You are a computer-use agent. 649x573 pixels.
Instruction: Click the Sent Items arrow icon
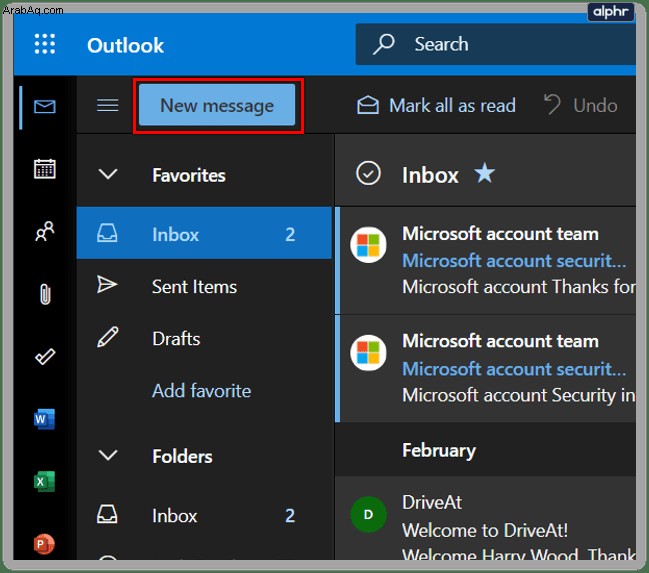pyautogui.click(x=107, y=284)
